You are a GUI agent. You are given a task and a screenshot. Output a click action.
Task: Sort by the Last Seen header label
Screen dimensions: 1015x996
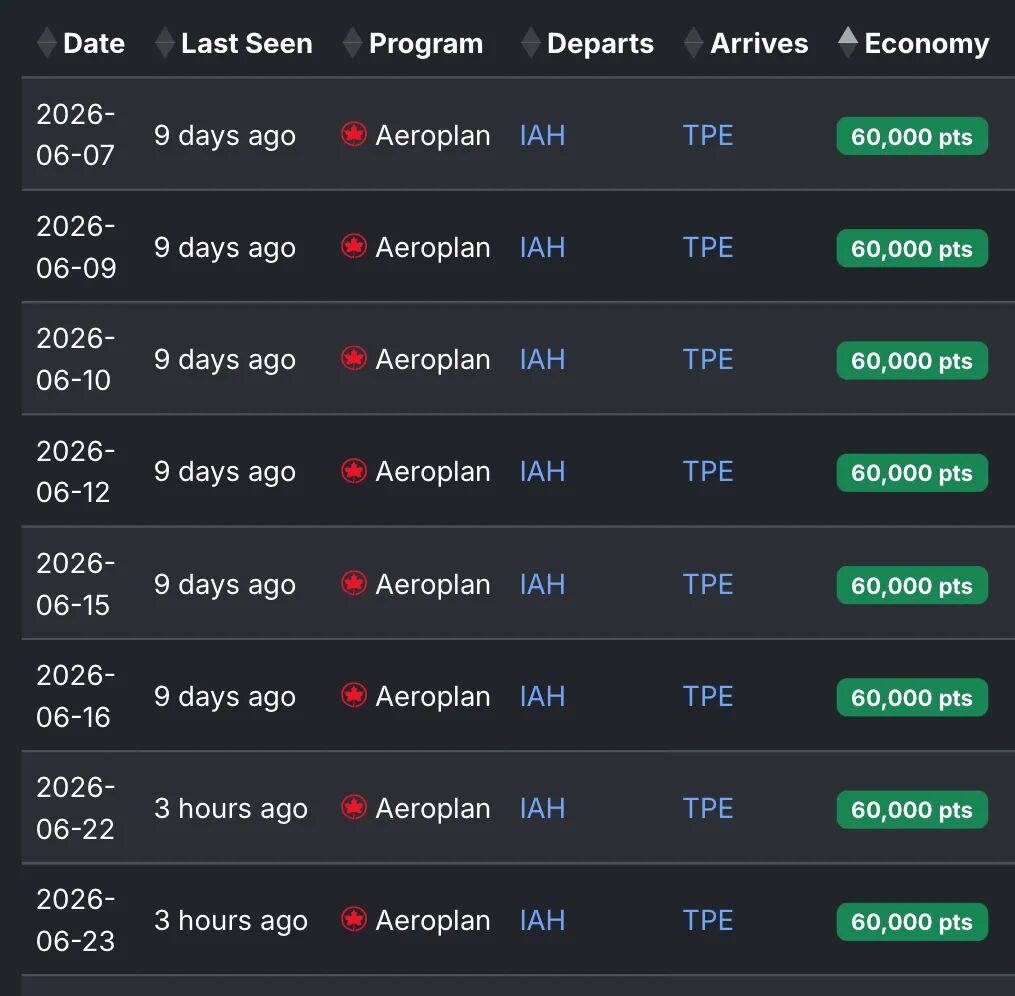click(x=246, y=44)
